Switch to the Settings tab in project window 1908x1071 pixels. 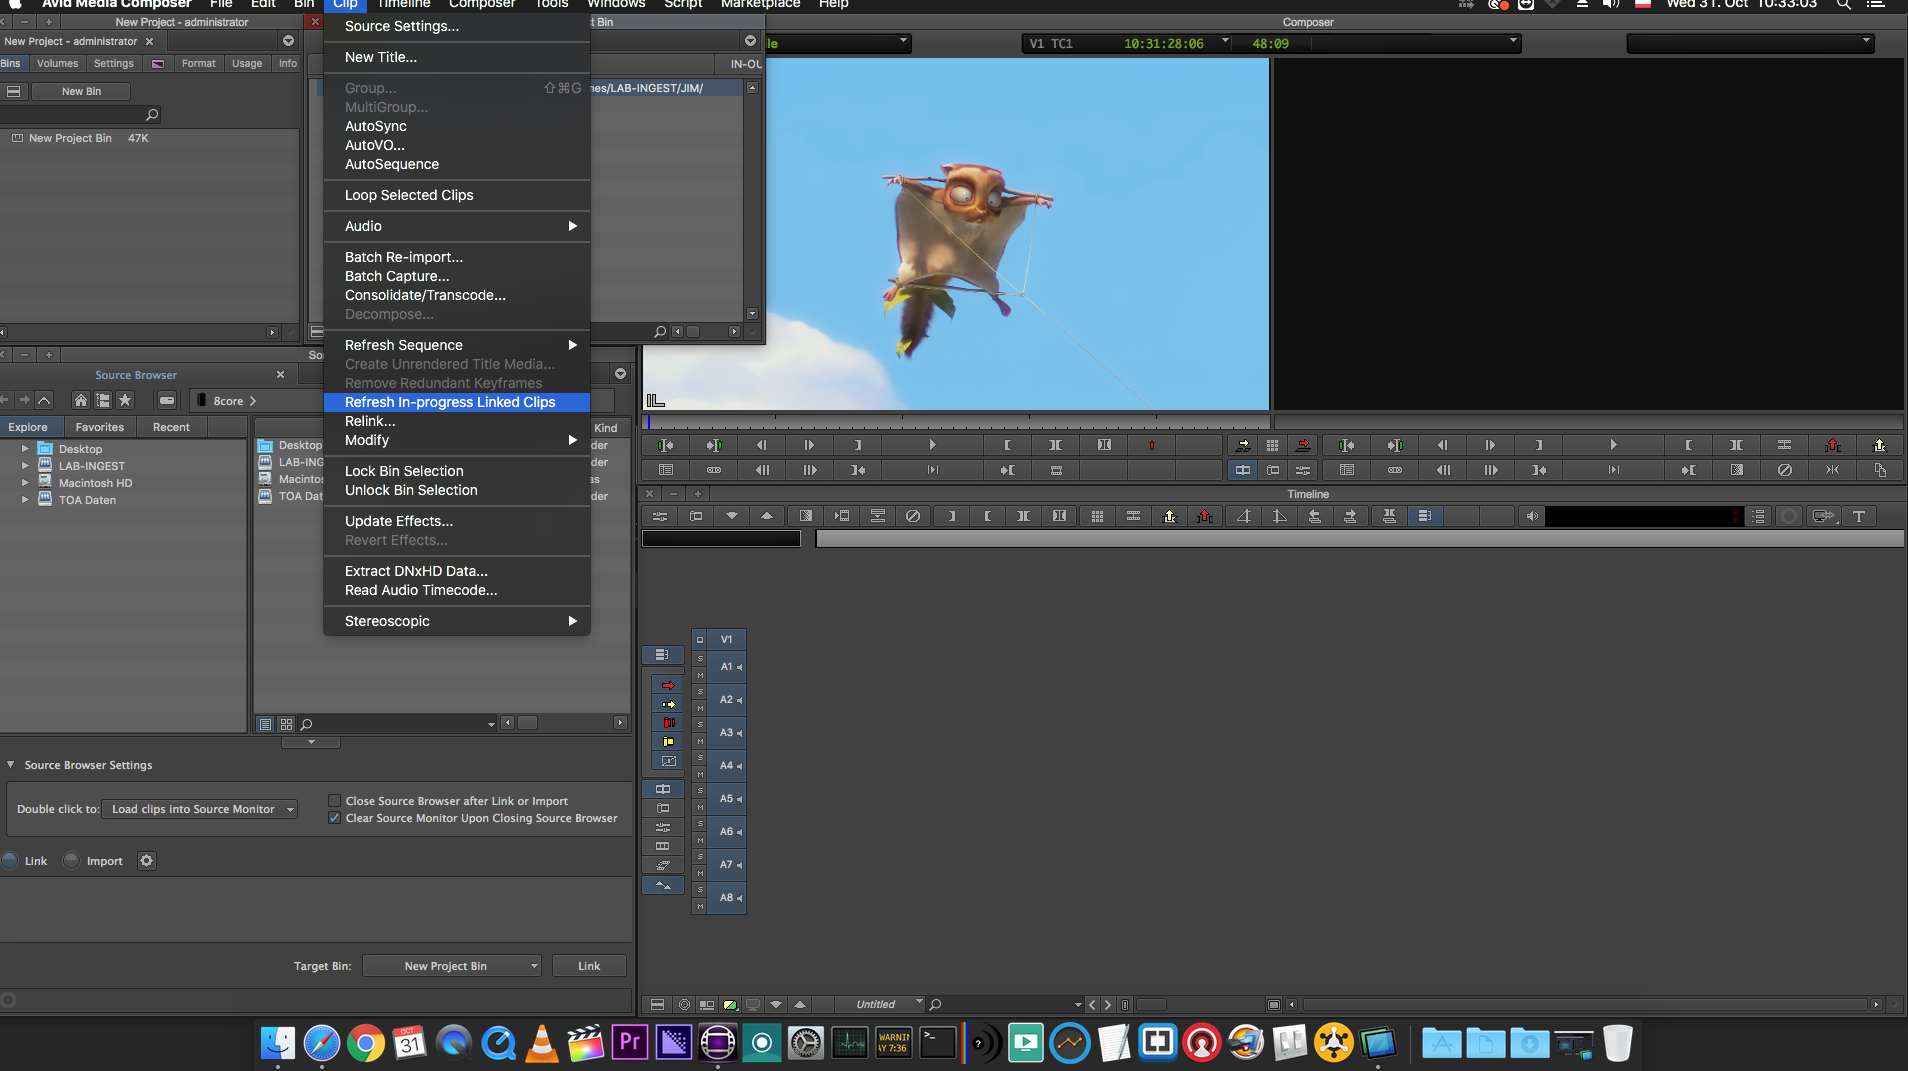tap(114, 63)
